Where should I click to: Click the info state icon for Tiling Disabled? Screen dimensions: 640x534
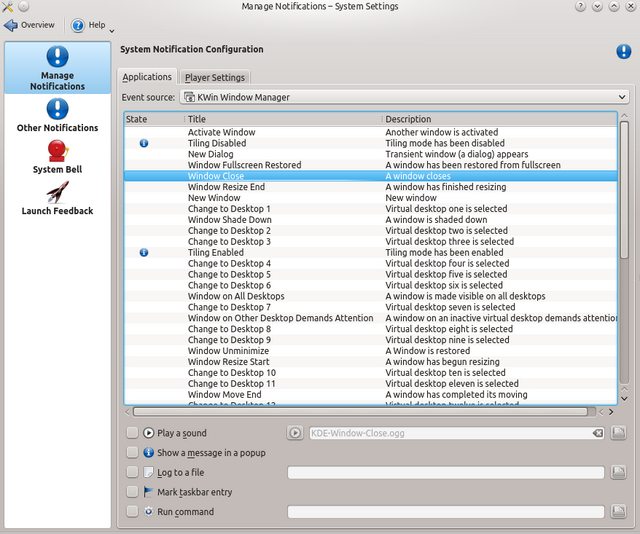144,143
